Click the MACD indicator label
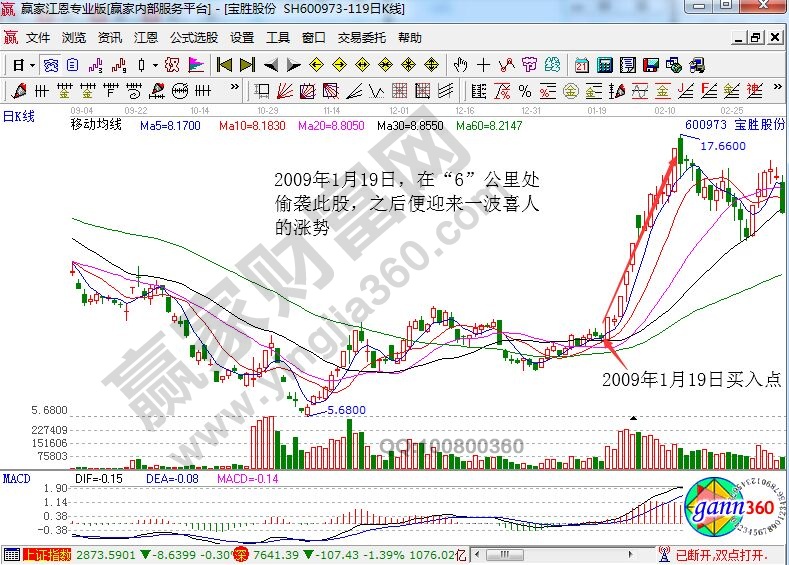The width and height of the screenshot is (789, 565). point(16,478)
